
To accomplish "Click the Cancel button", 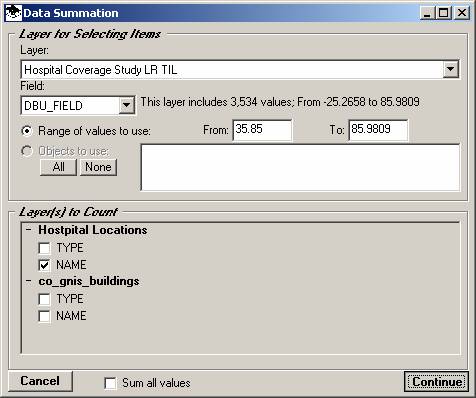I will pos(40,381).
